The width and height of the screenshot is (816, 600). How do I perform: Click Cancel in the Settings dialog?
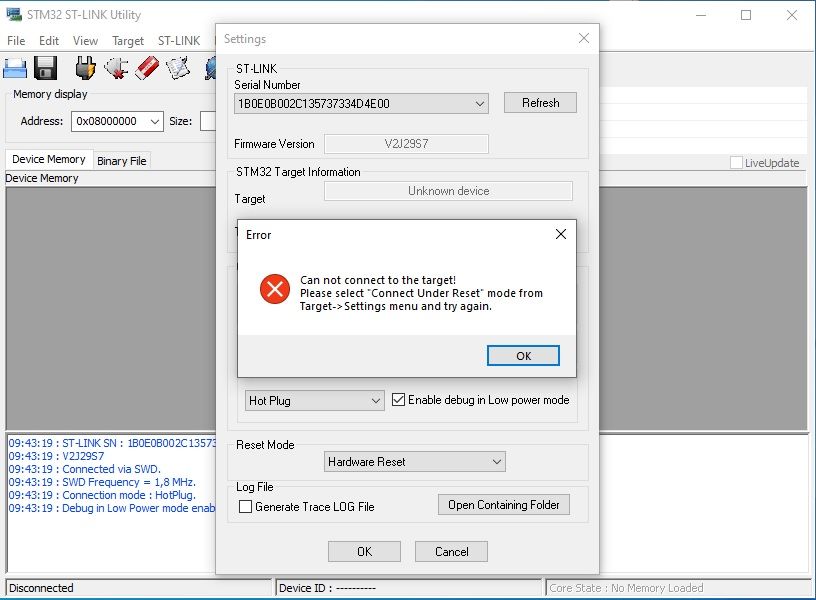452,552
